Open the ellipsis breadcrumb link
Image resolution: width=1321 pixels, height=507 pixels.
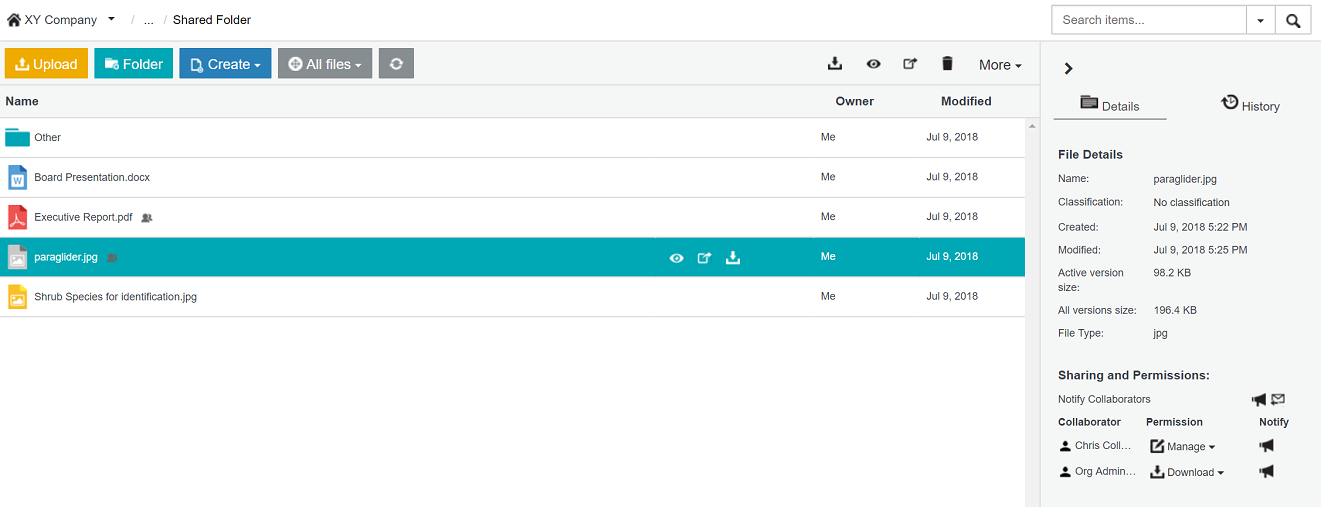coord(149,20)
